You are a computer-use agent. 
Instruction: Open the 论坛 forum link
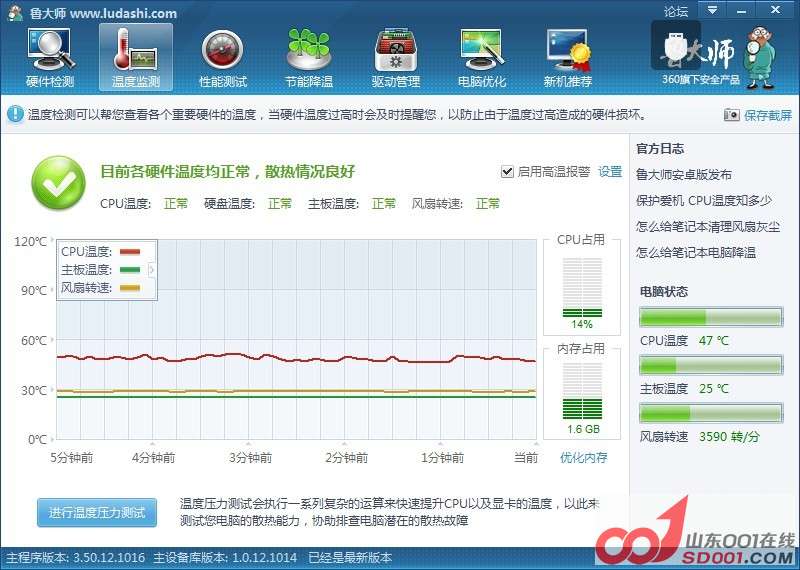(x=676, y=11)
